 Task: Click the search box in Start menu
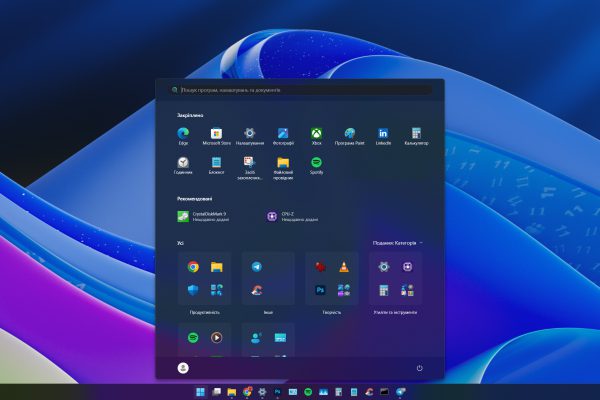click(x=300, y=90)
